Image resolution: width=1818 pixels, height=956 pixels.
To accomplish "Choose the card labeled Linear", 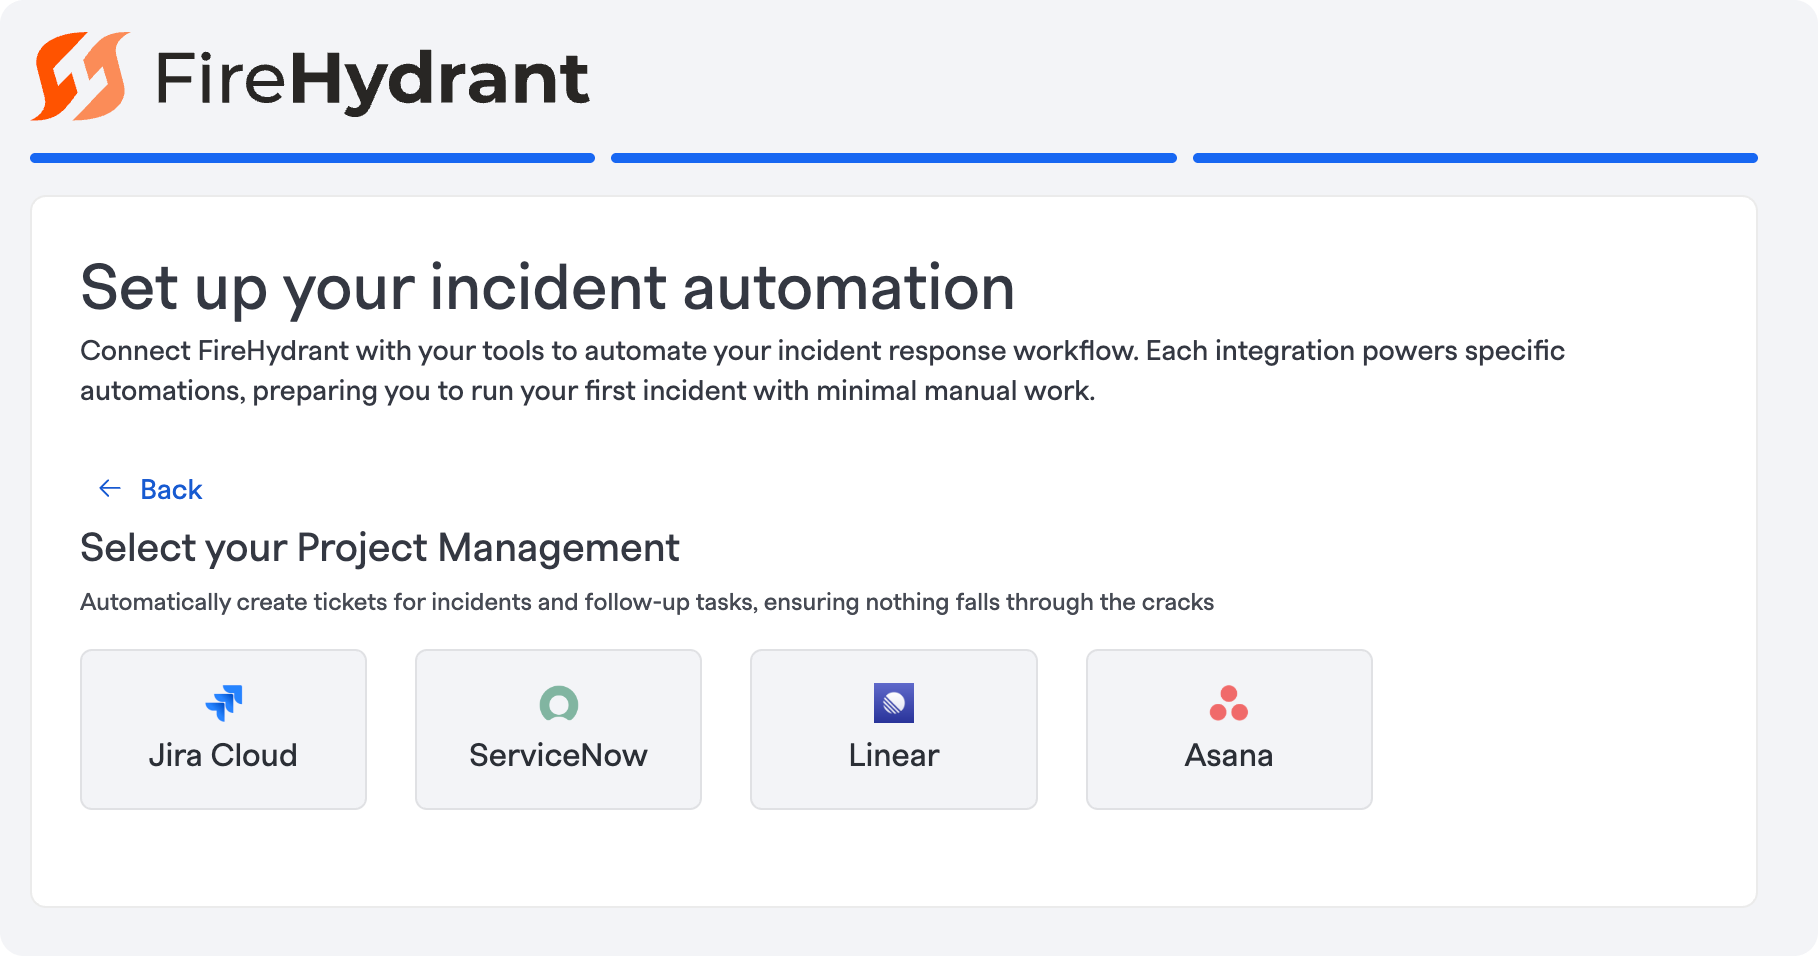I will [x=894, y=729].
